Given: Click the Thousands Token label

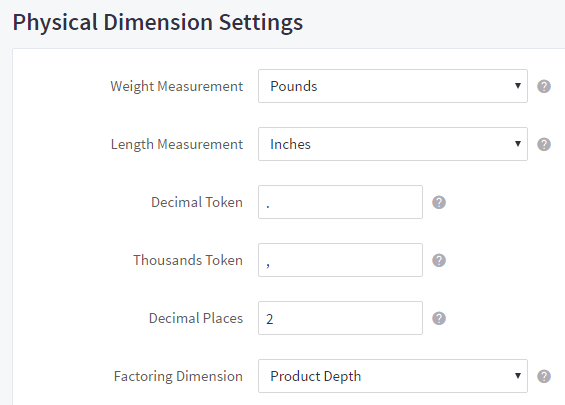Looking at the screenshot, I should point(188,260).
